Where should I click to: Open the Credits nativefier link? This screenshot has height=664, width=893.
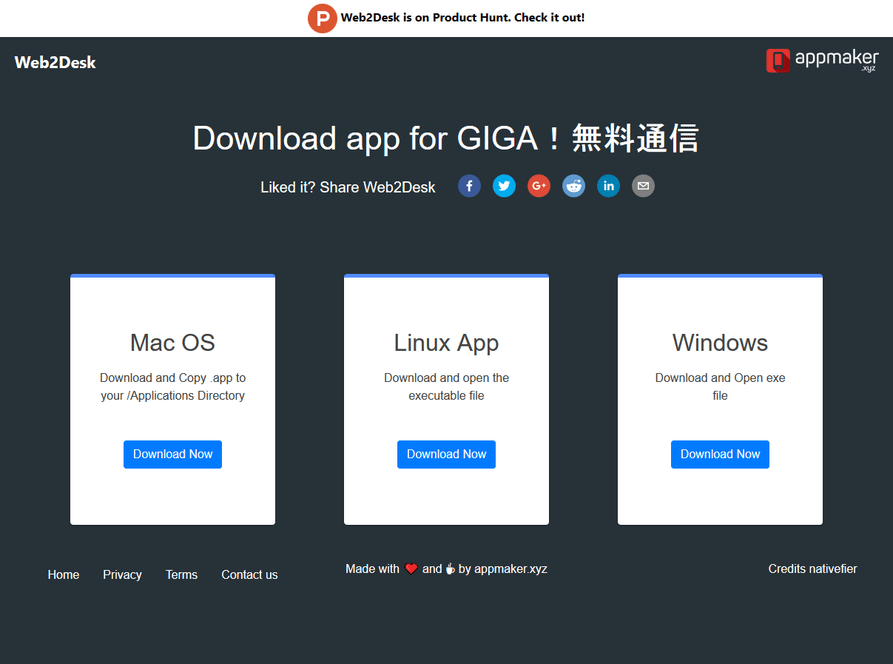pos(812,569)
